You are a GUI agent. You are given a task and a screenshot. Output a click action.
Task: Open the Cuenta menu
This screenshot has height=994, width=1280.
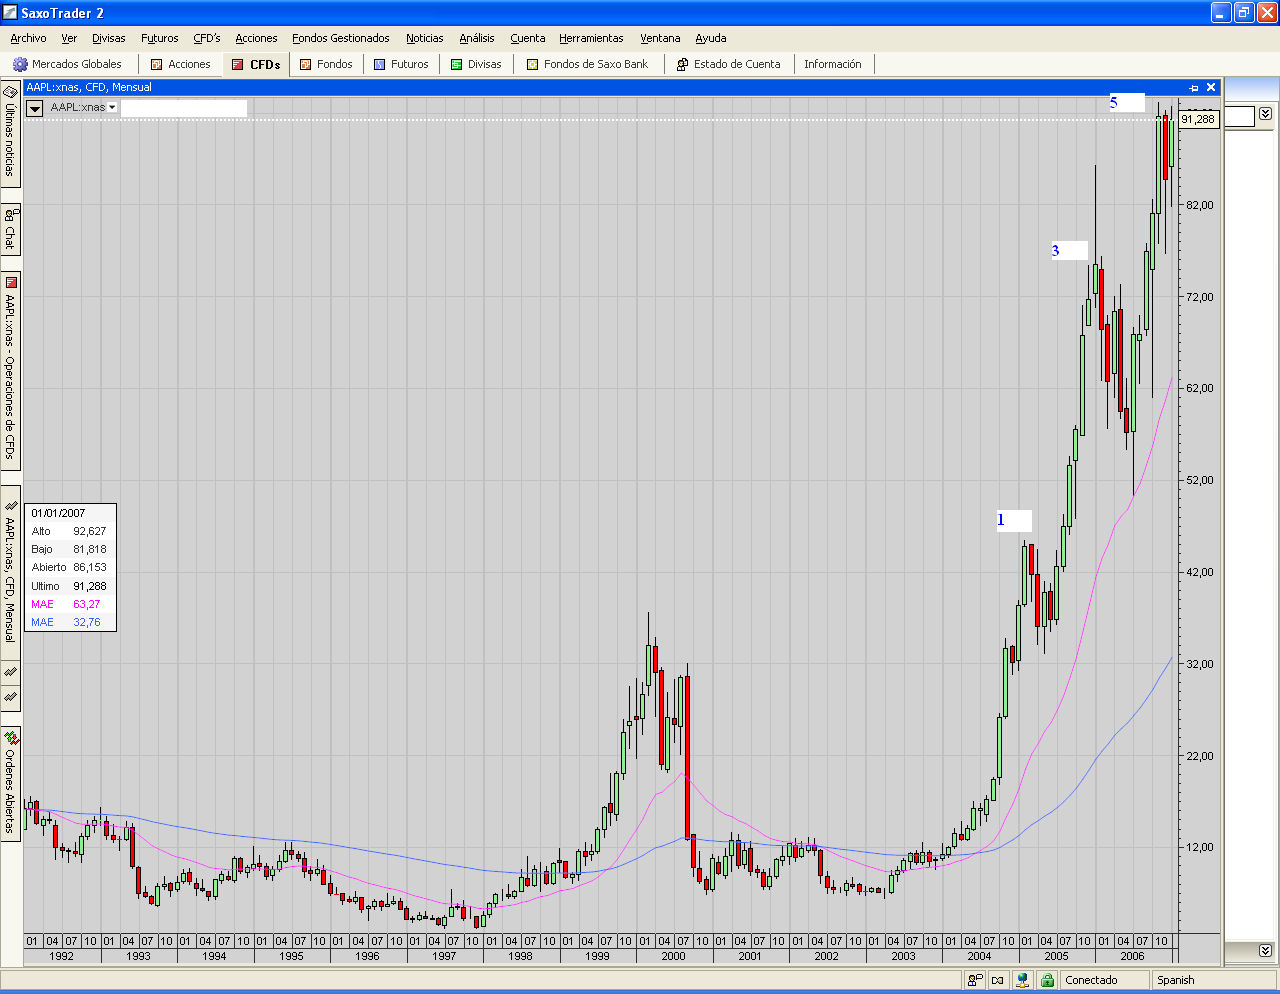[528, 38]
